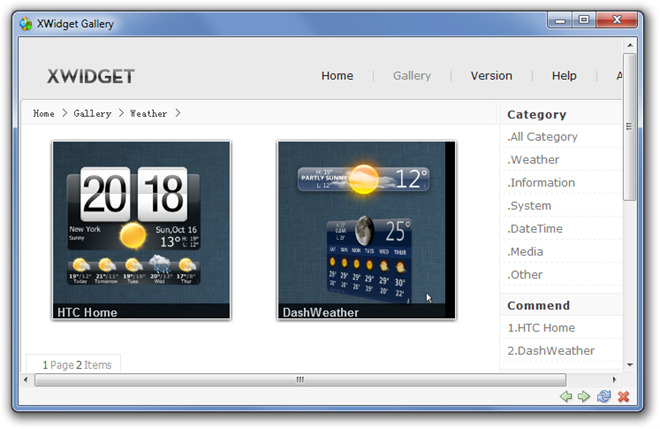Viewport: 660px width, 429px height.
Task: Open the DashWeather widget thumbnail
Action: 366,230
